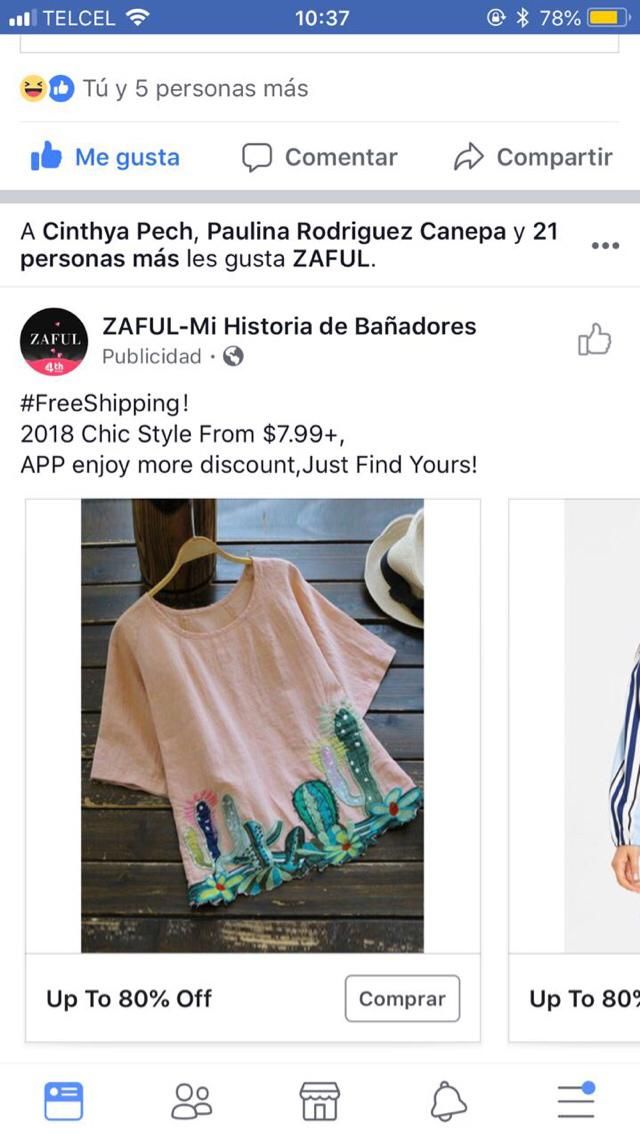This screenshot has height=1140, width=640.
Task: Tap the Compartir share button
Action: (x=533, y=157)
